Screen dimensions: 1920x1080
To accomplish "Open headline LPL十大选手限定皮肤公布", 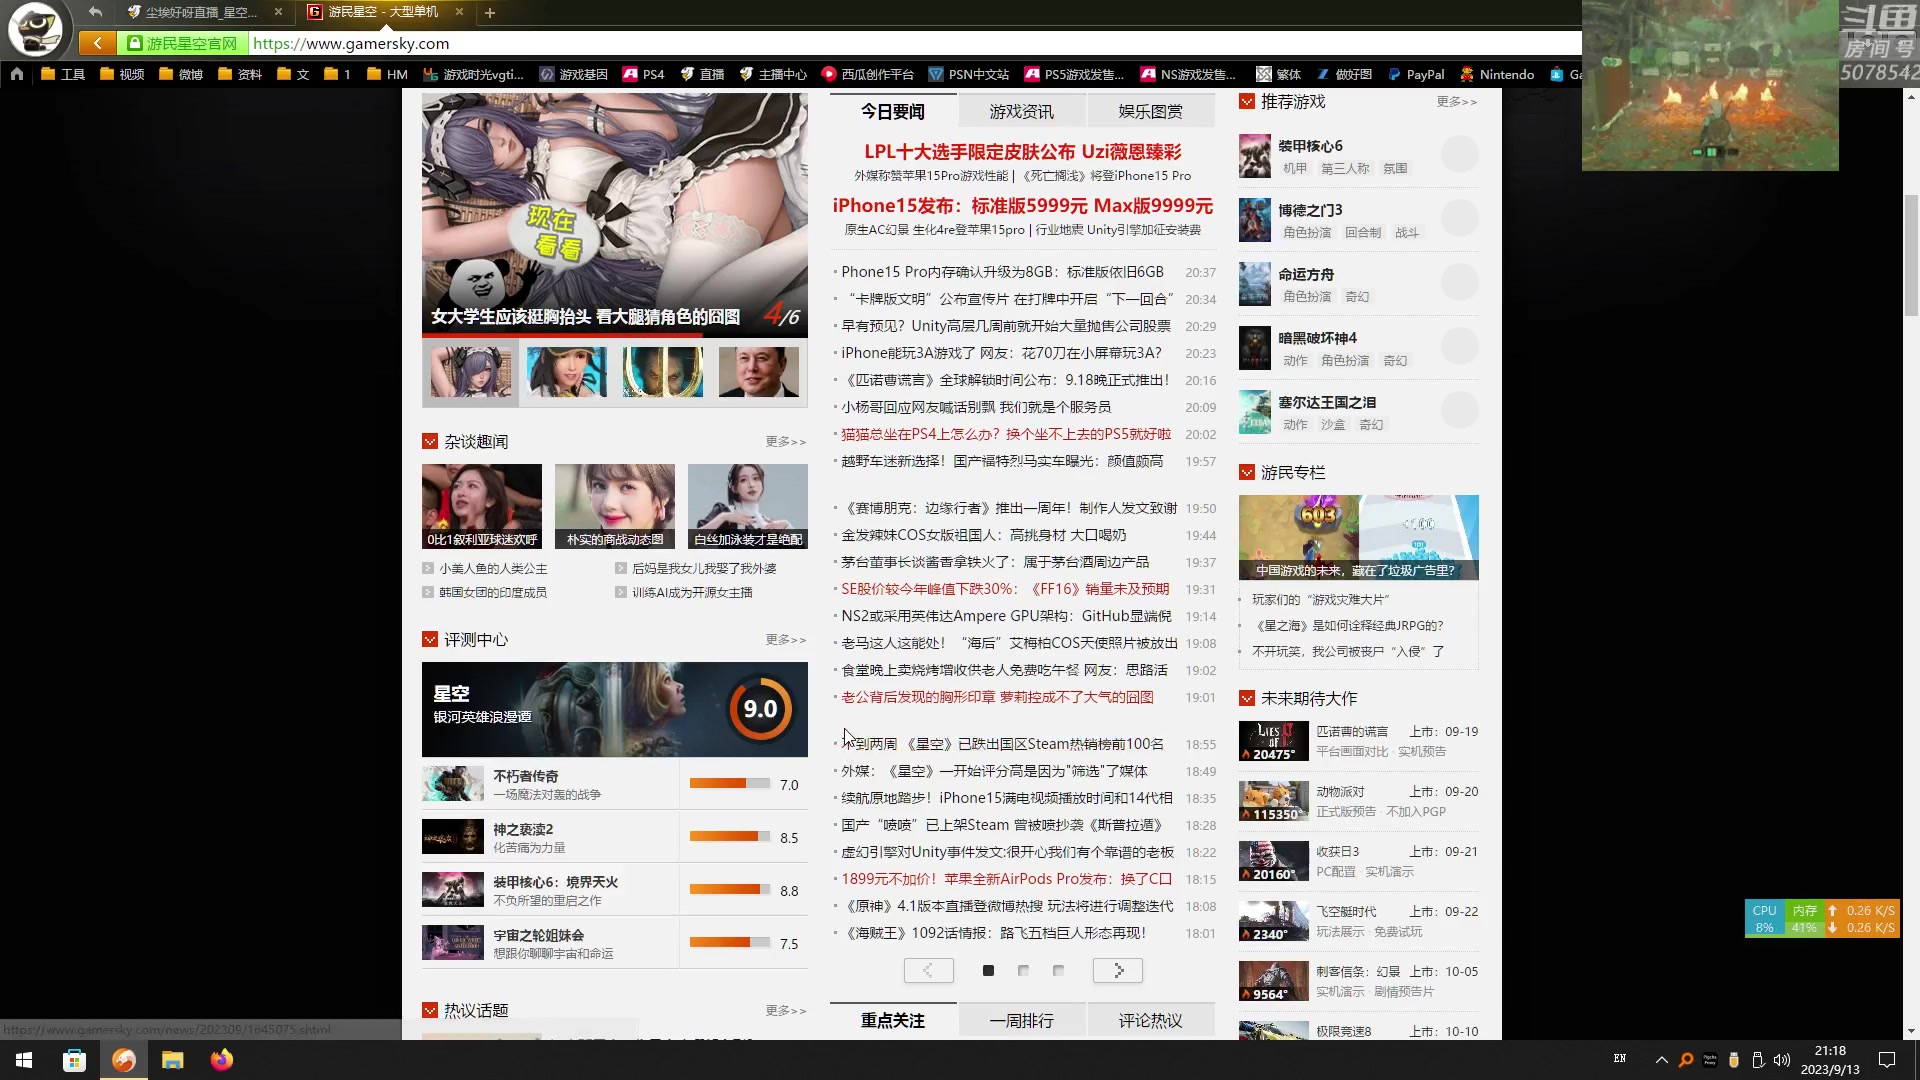I will click(x=1023, y=152).
